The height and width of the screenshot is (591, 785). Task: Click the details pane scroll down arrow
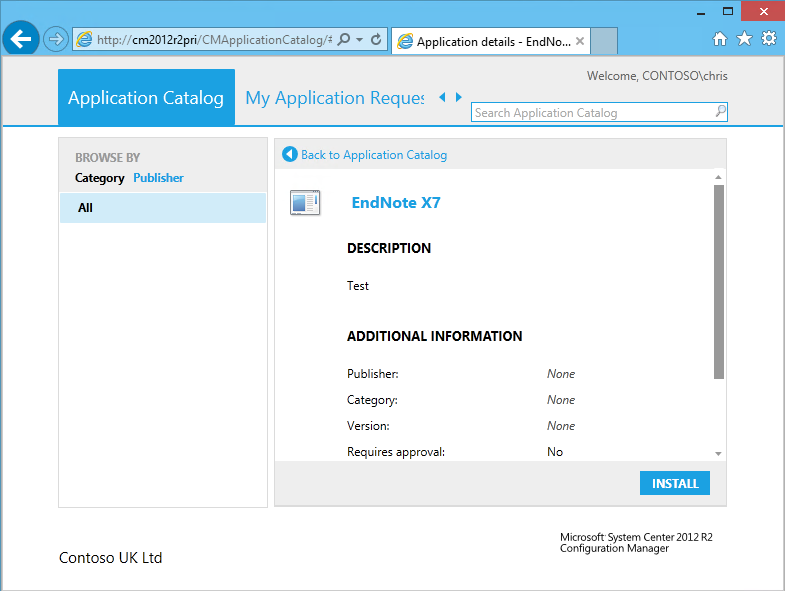(718, 453)
